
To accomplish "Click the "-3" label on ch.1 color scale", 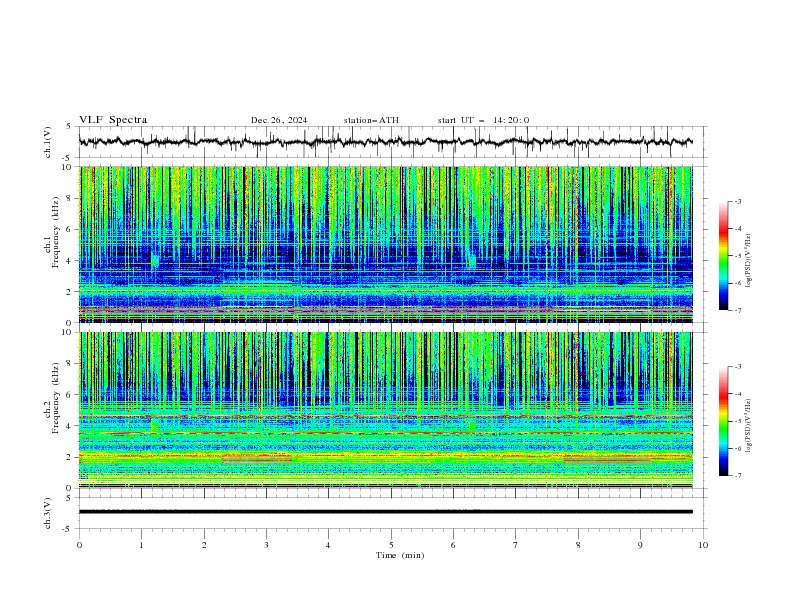I will point(737,201).
